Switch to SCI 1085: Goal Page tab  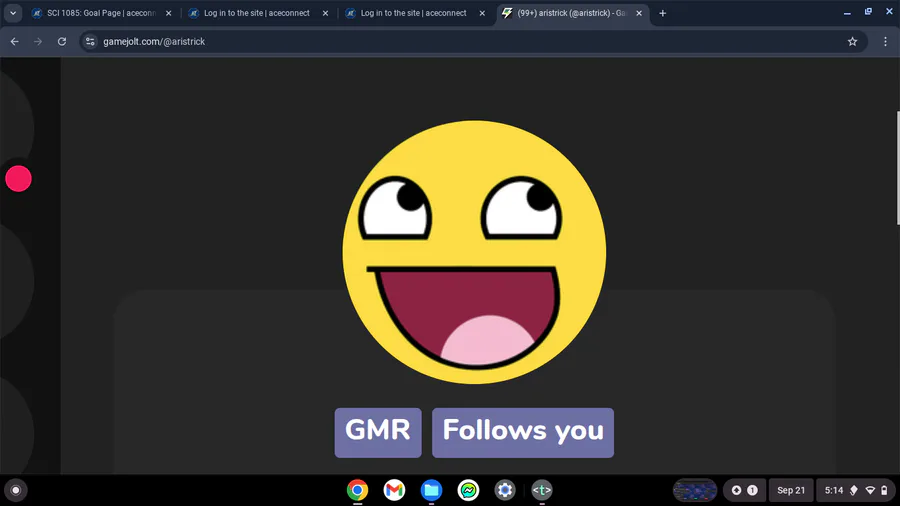102,13
